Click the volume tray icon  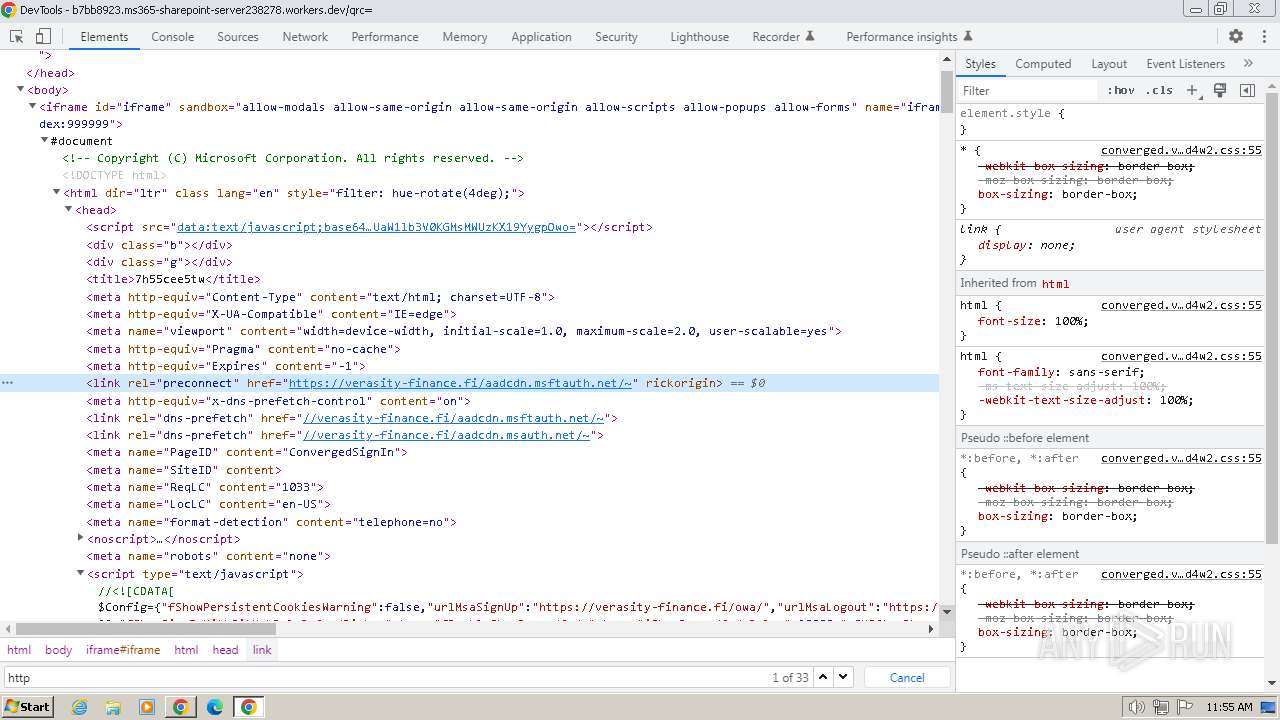coord(1136,707)
